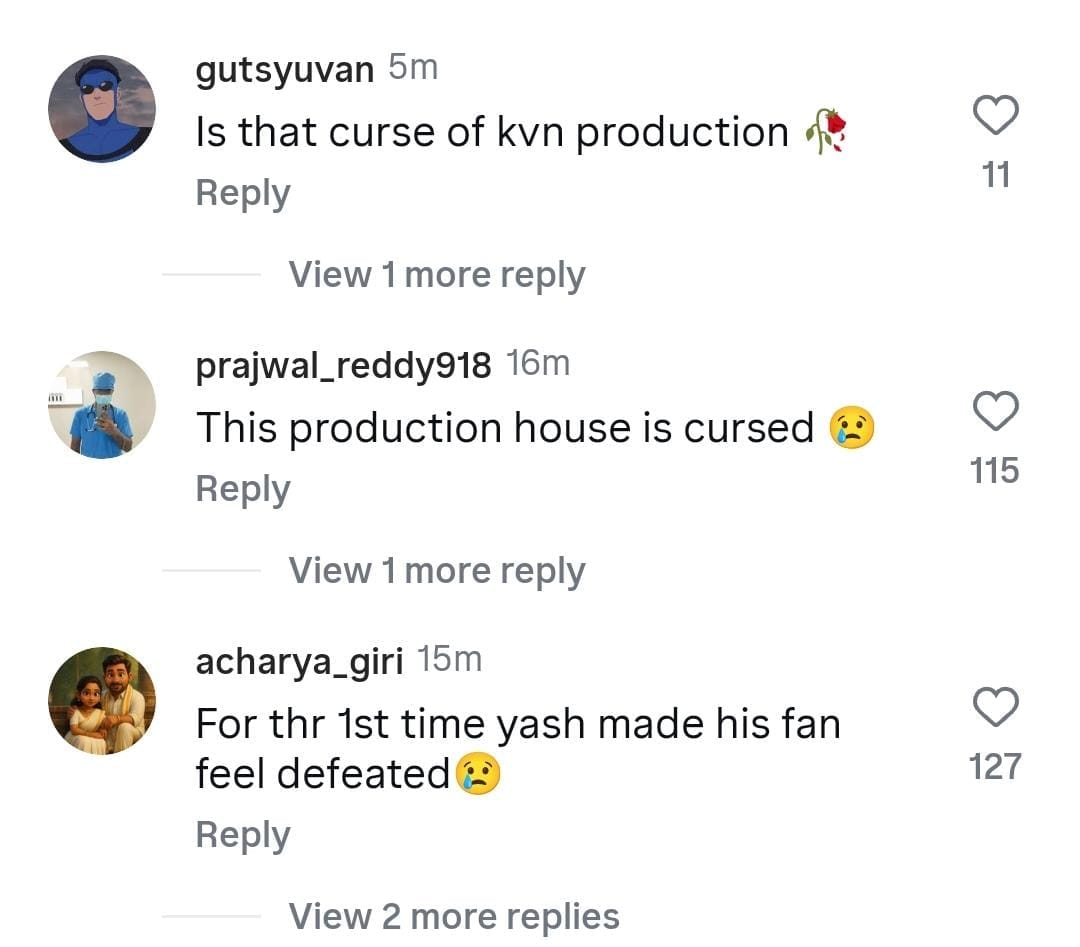Show 2 more replies under acharya_giri's comment
This screenshot has width=1080, height=947.
[x=454, y=917]
